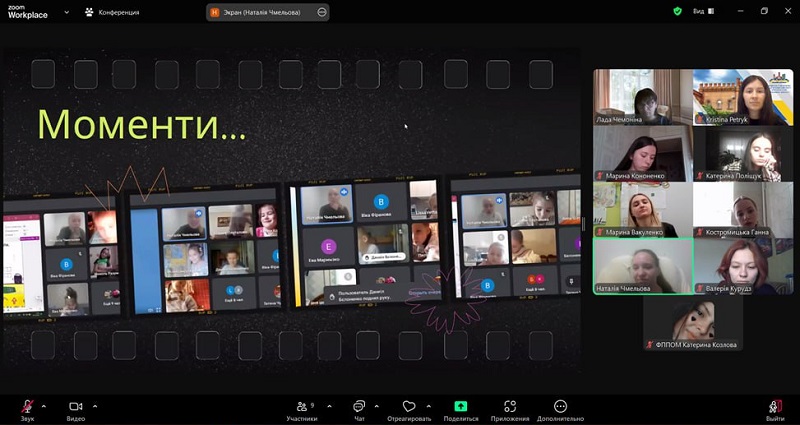This screenshot has width=800, height=425.
Task: Open options circle icon on the Экран tab
Action: 322,12
